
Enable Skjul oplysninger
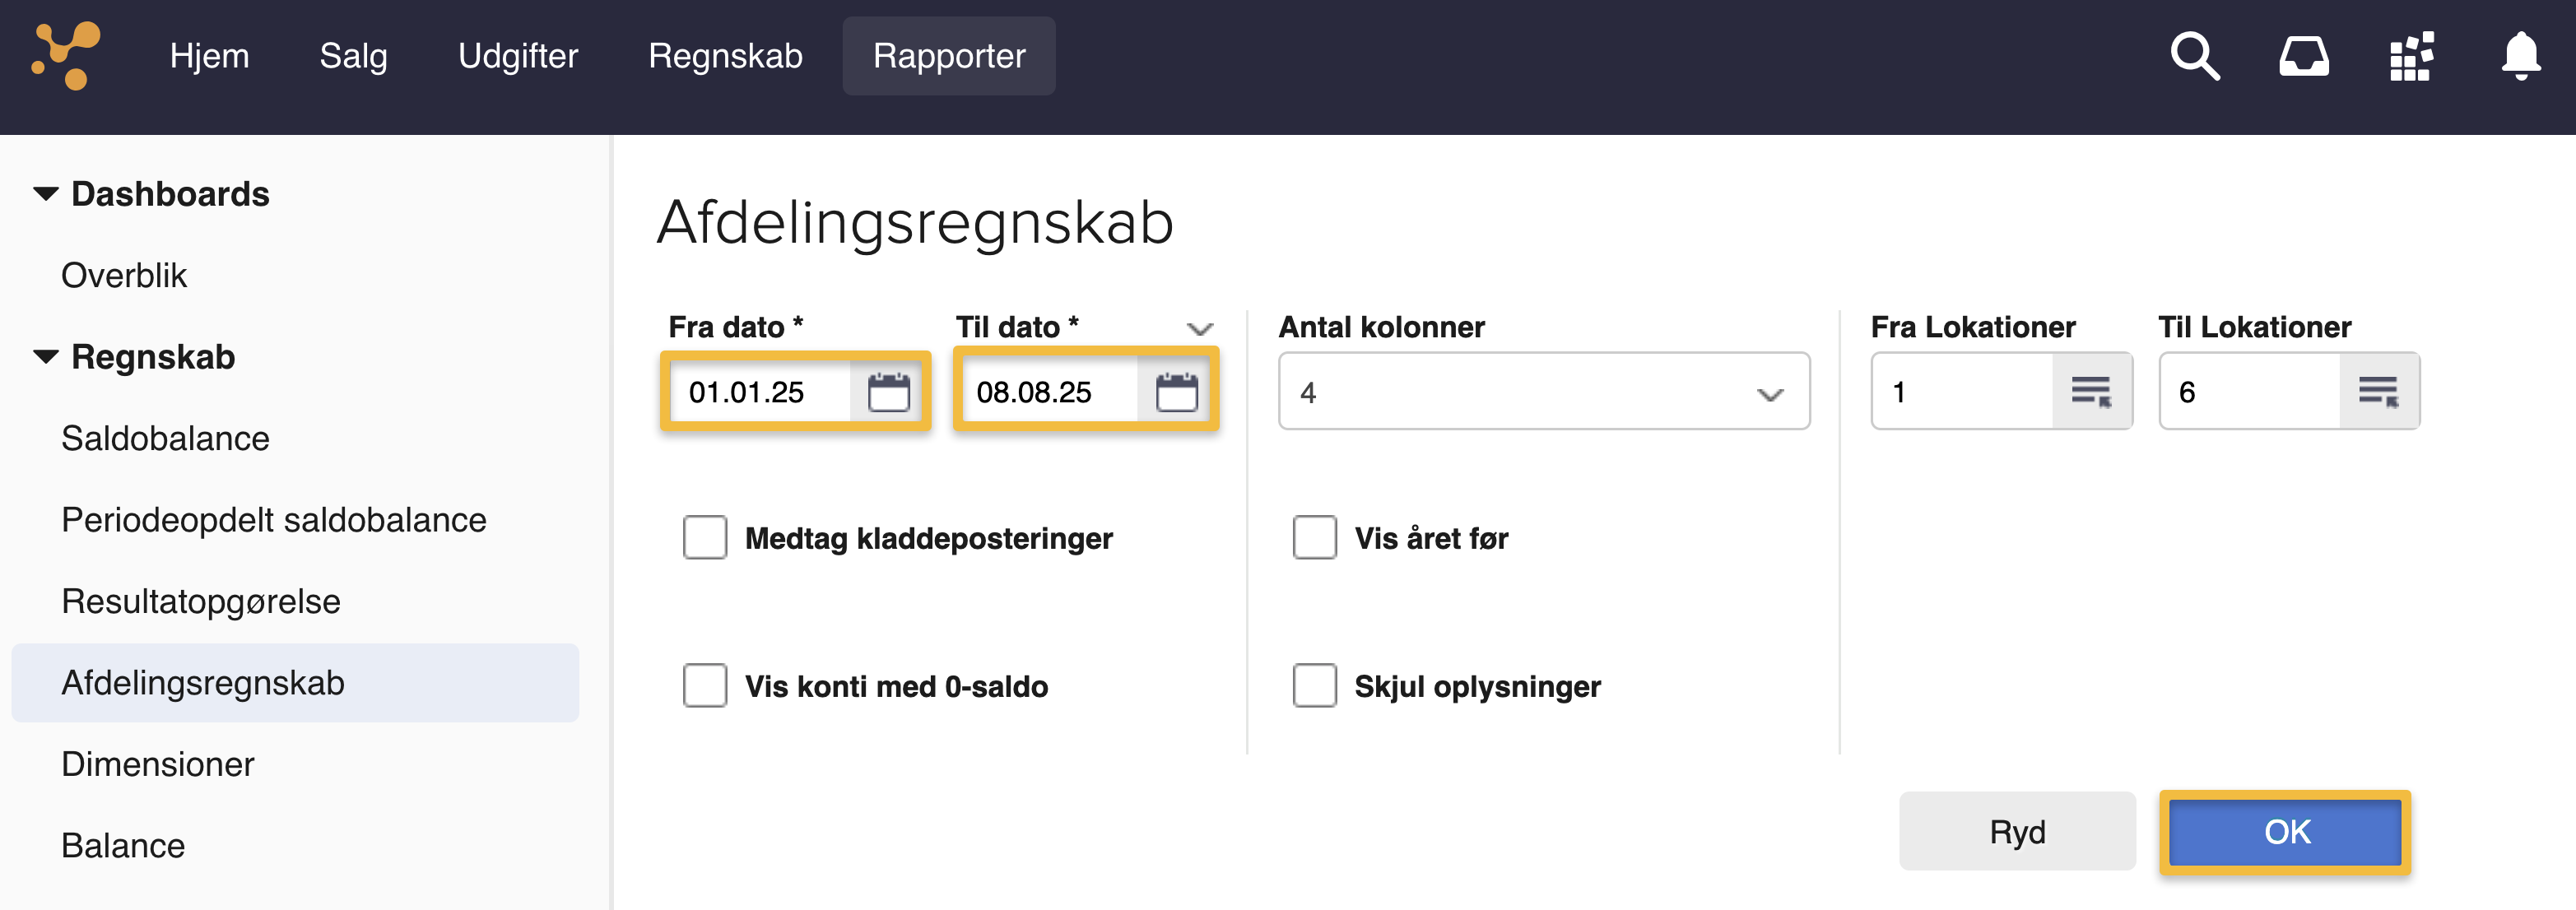click(1315, 686)
